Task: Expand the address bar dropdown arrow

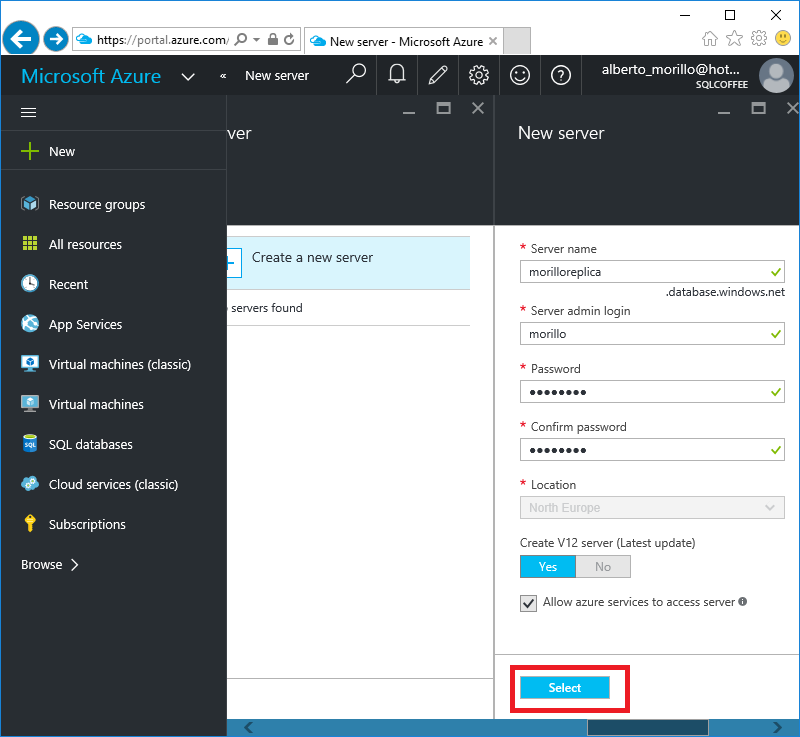Action: pos(257,39)
